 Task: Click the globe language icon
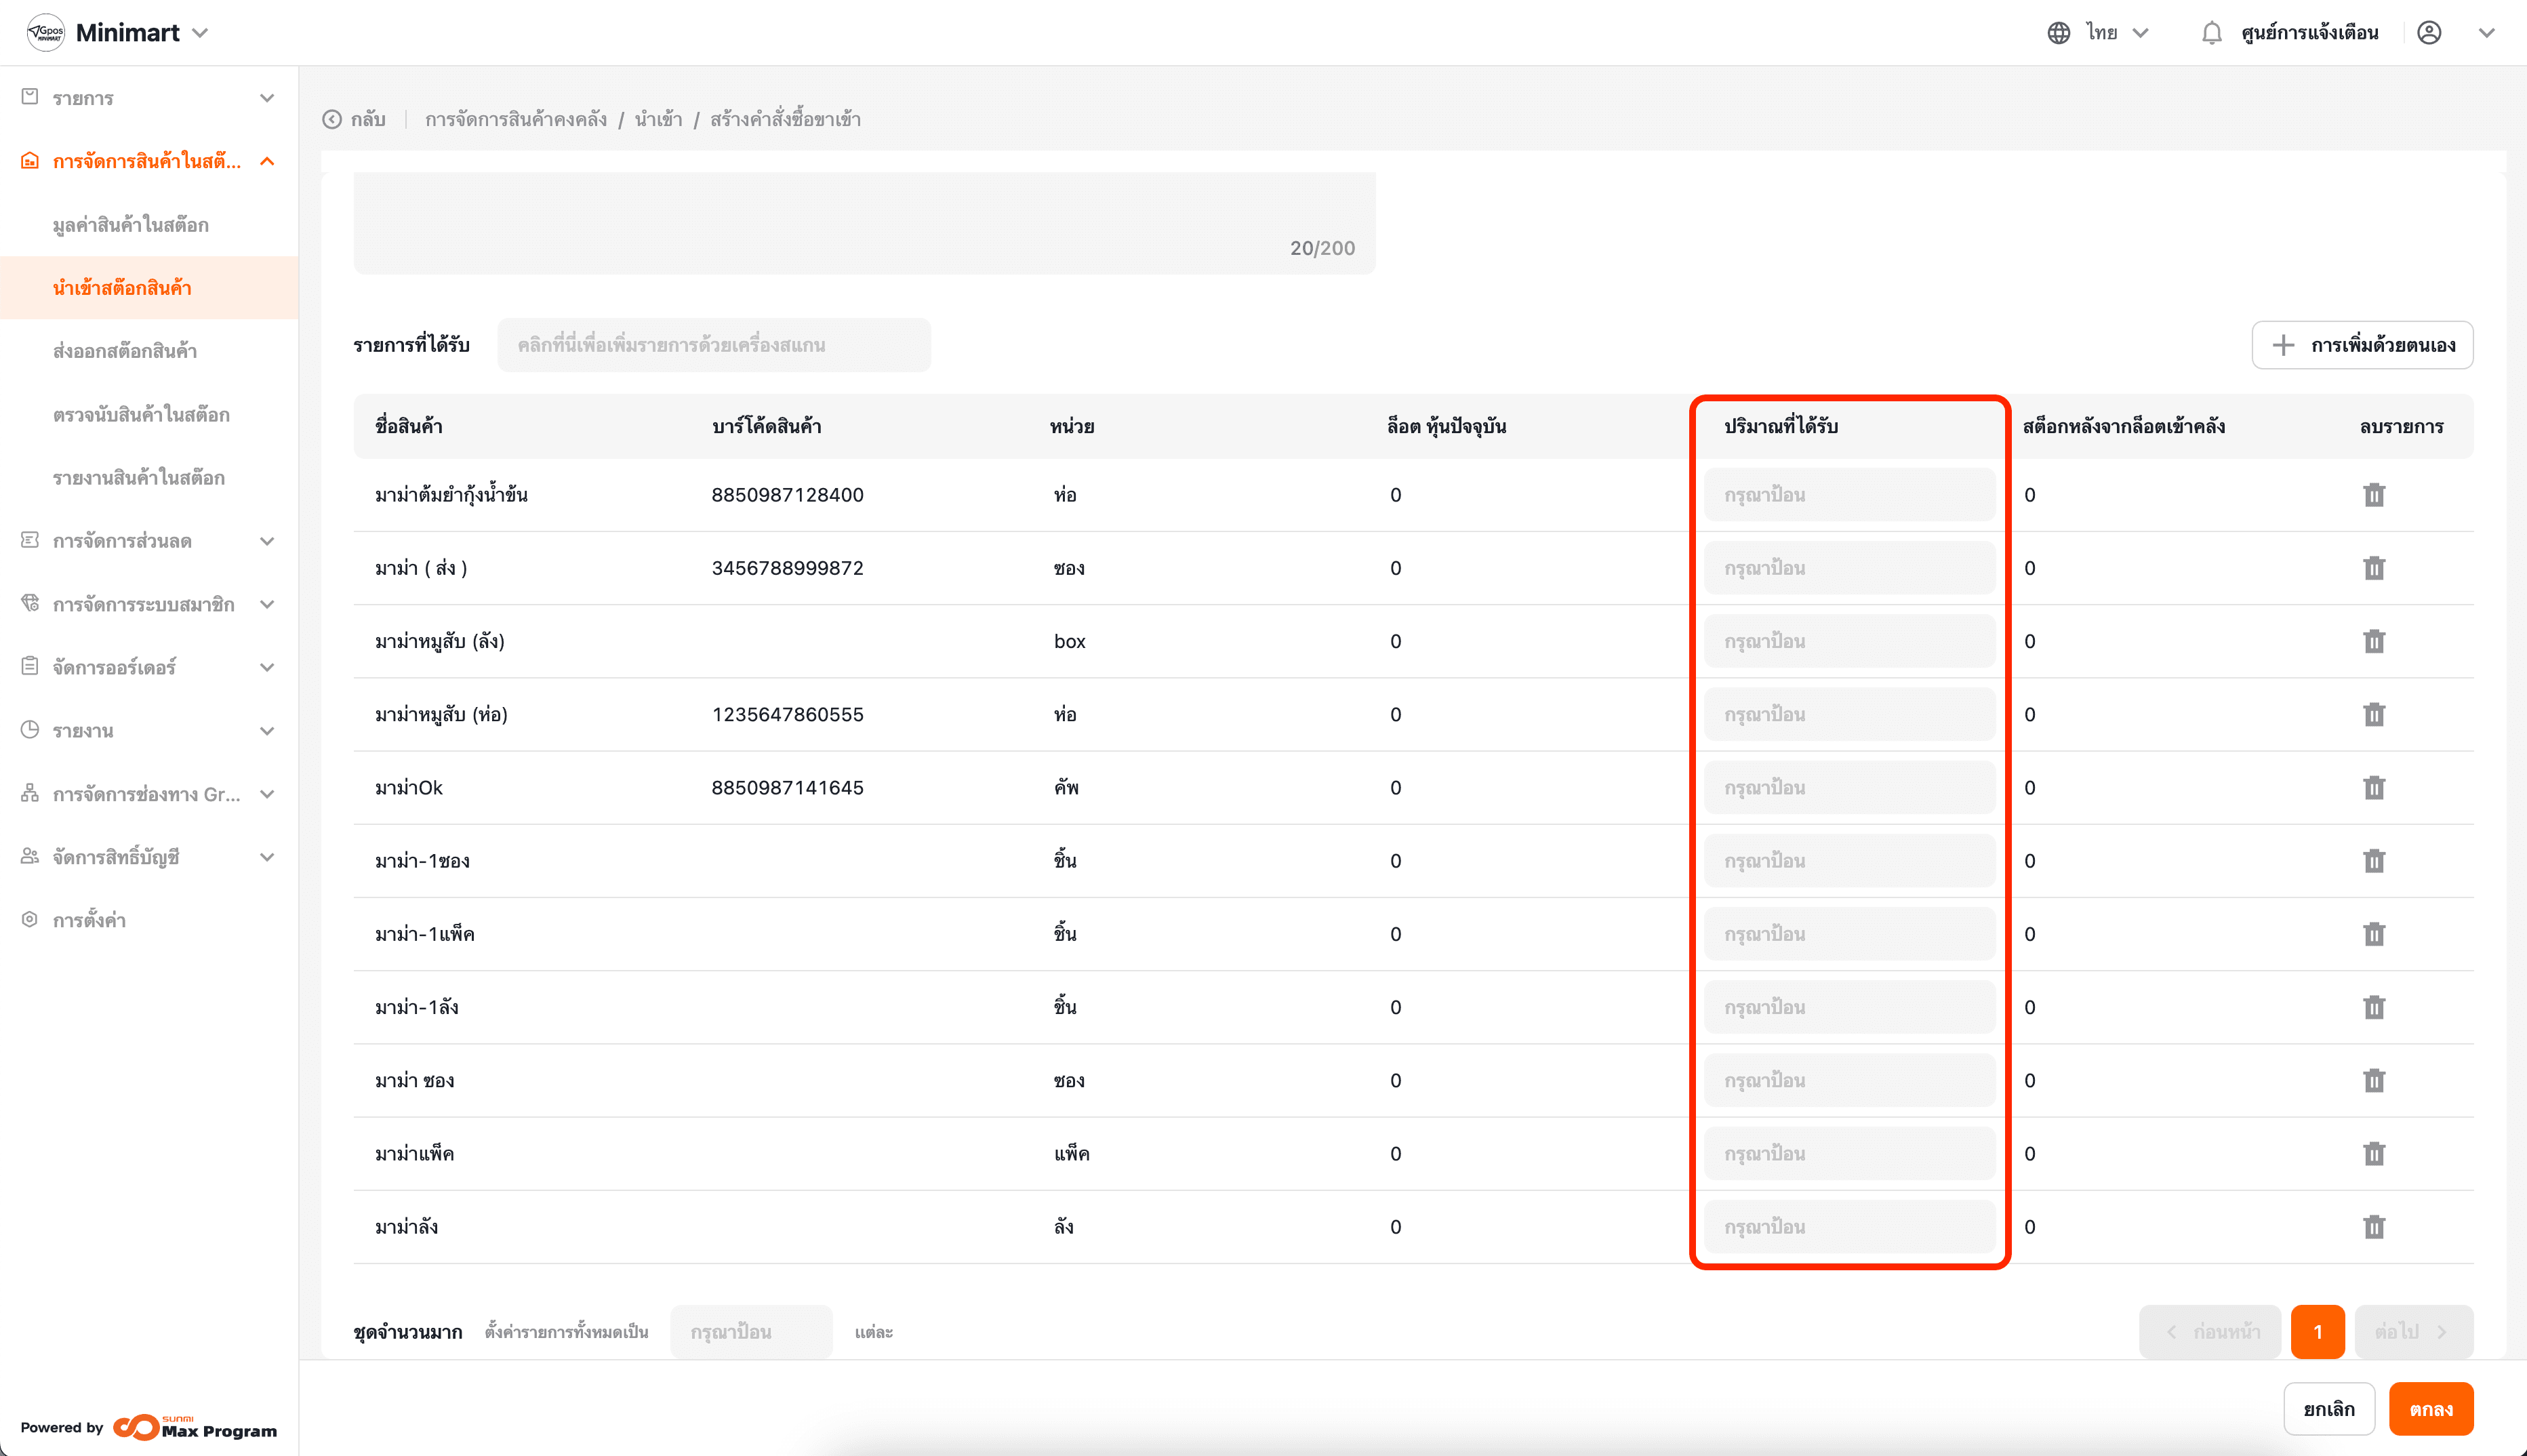2058,33
